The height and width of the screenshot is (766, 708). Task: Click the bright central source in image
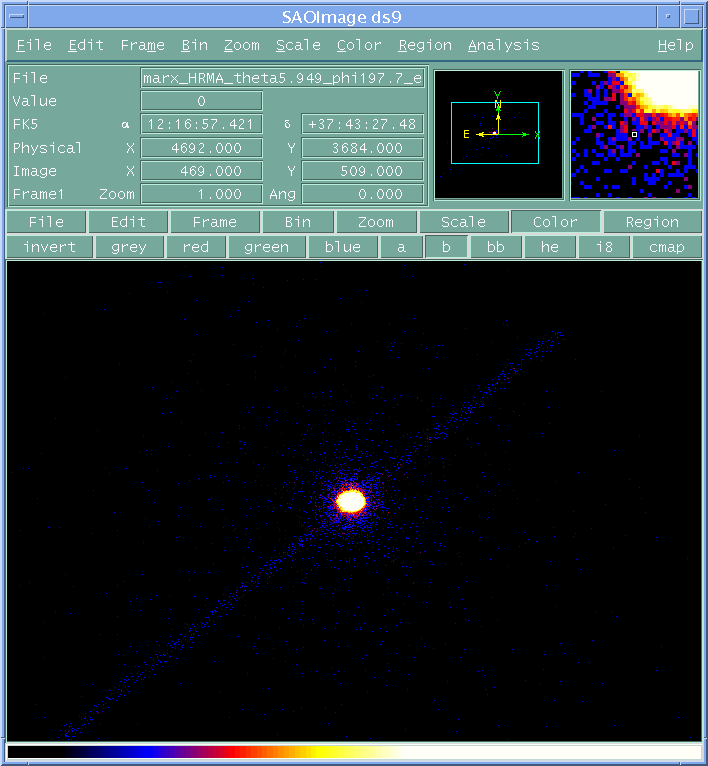(351, 501)
